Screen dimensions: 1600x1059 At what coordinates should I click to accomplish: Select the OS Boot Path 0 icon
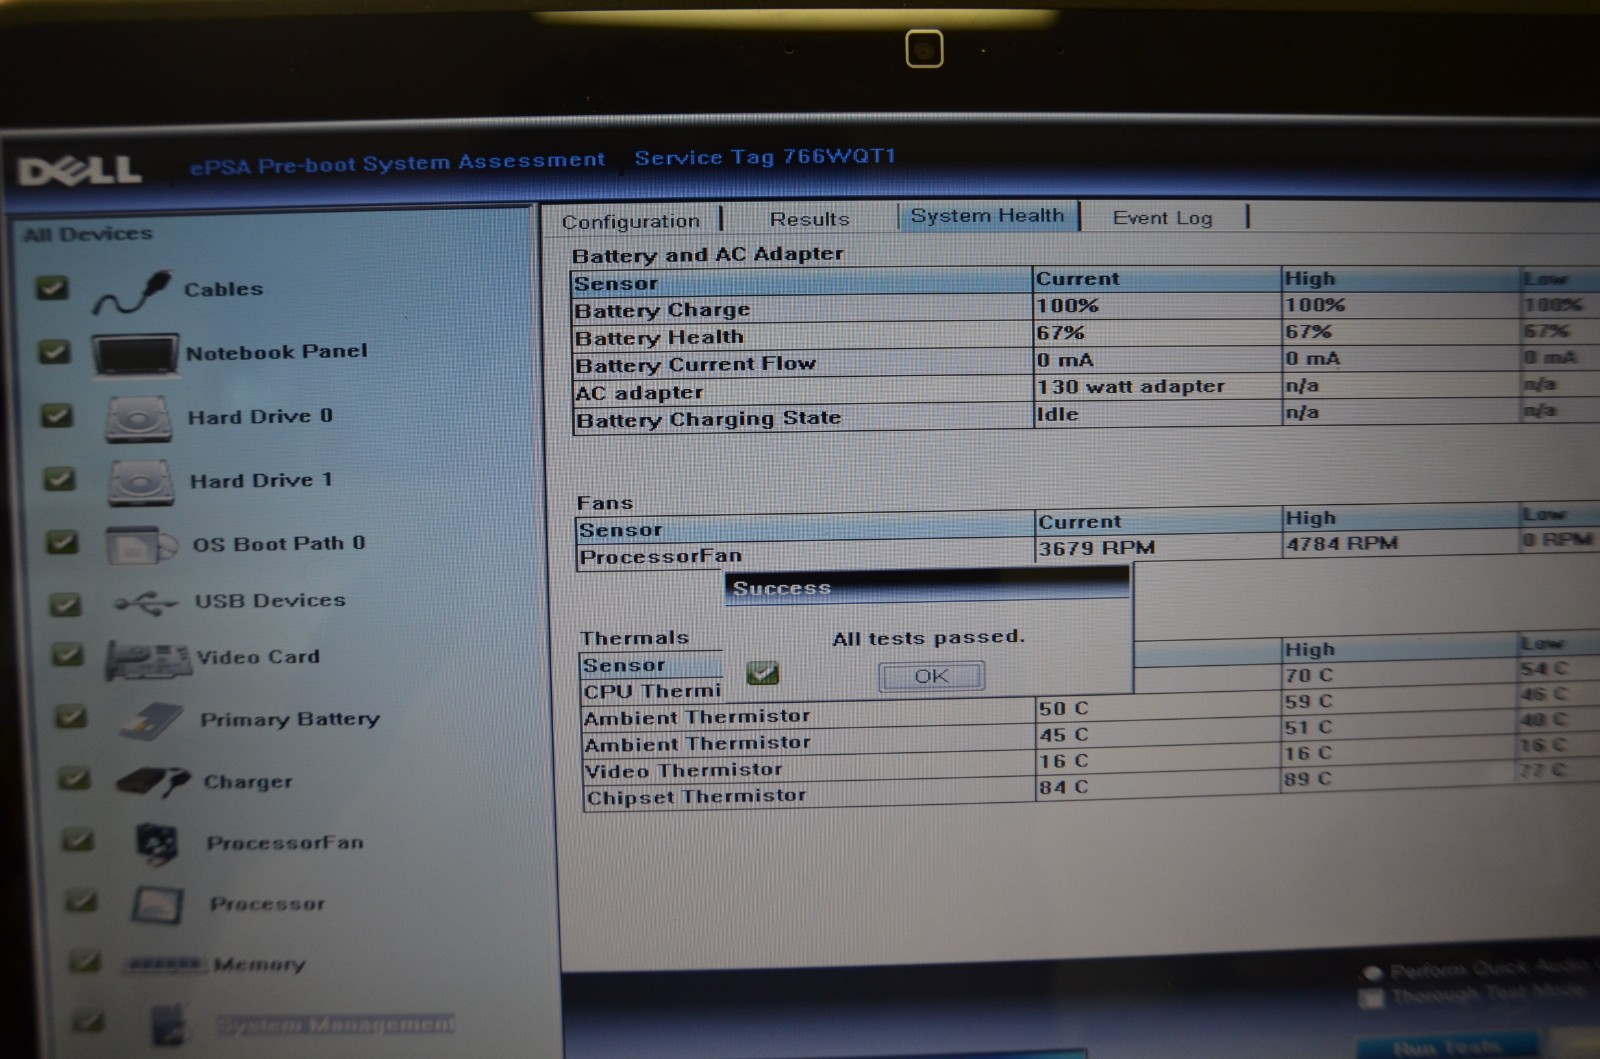click(143, 545)
